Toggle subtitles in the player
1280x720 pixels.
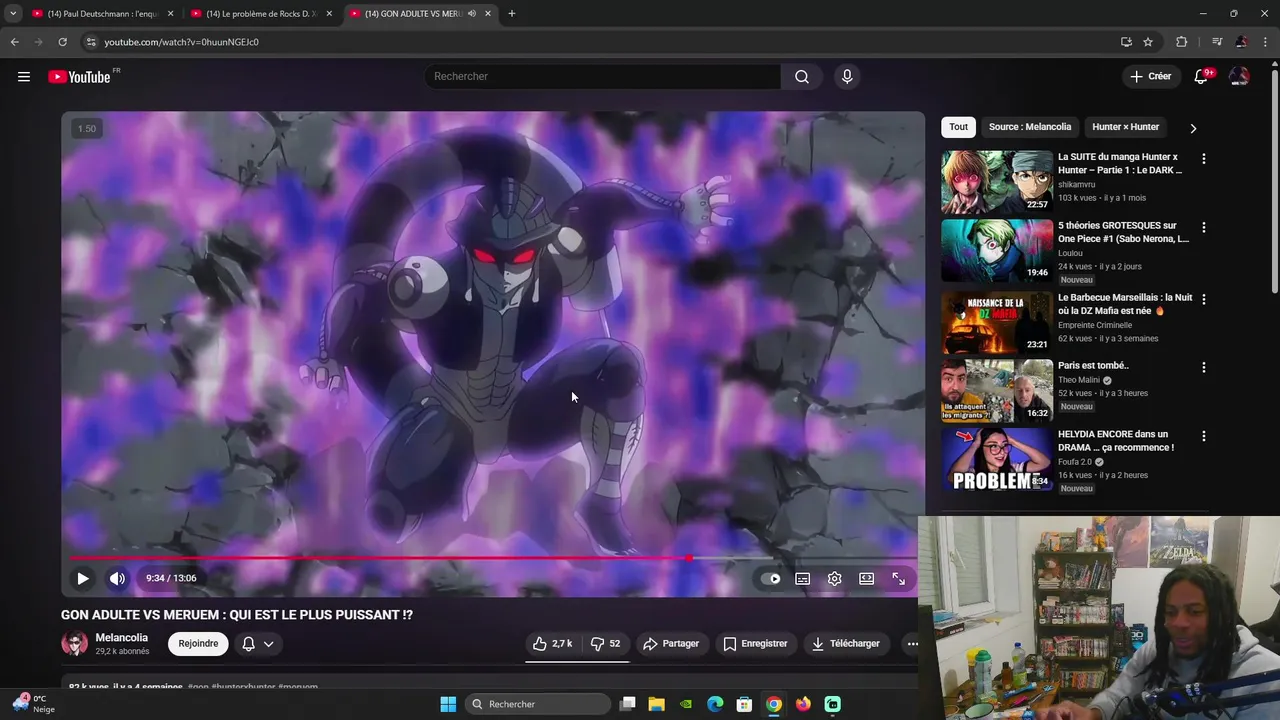[x=802, y=578]
